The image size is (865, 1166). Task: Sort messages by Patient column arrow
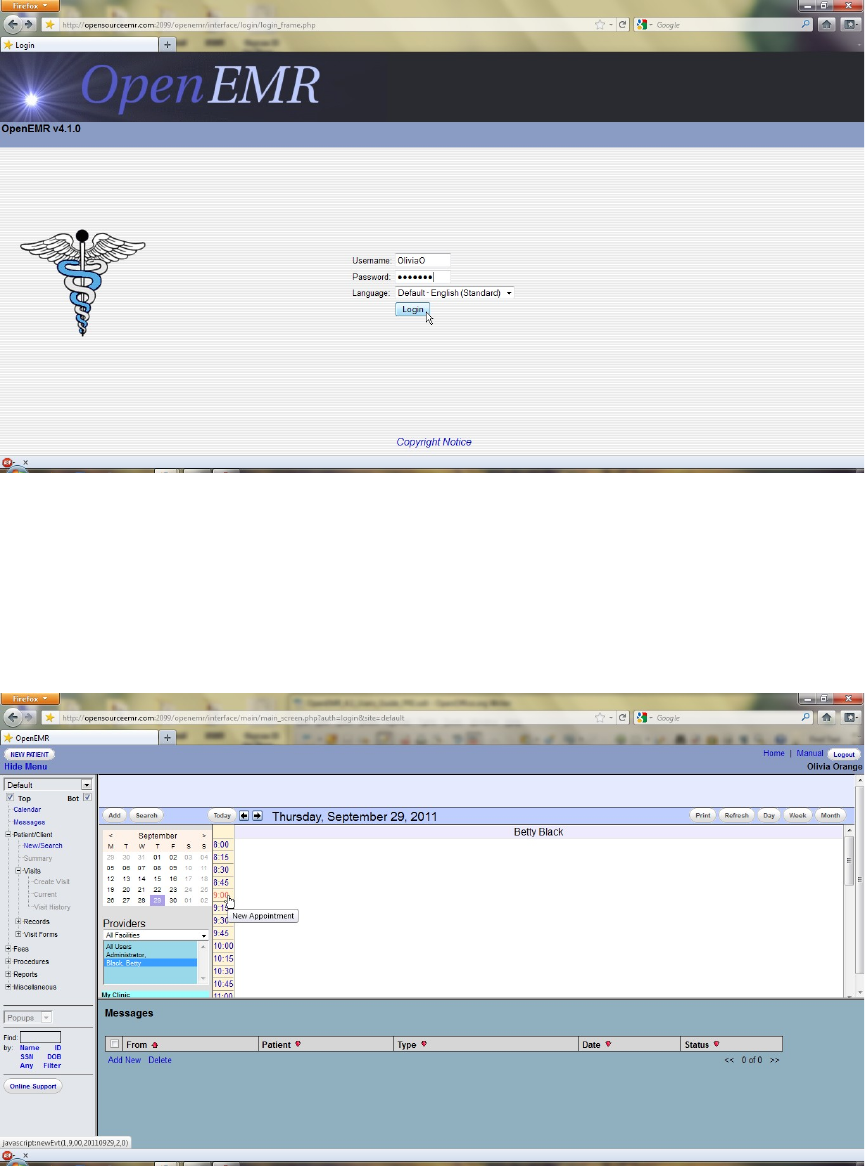298,1044
